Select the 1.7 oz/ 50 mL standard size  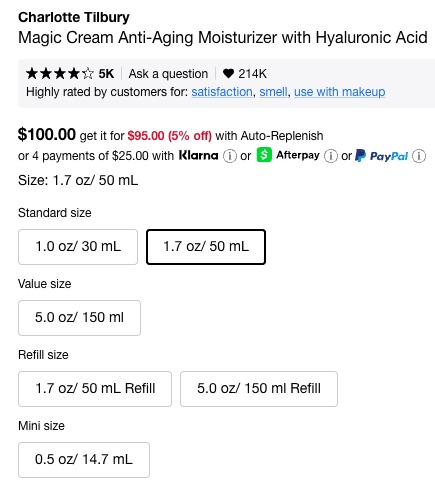[206, 247]
